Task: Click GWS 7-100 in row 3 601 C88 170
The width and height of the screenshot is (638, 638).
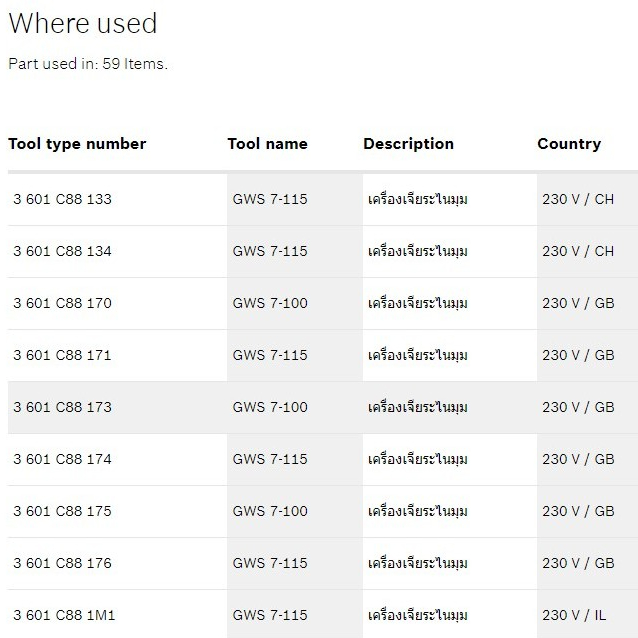Action: tap(270, 303)
